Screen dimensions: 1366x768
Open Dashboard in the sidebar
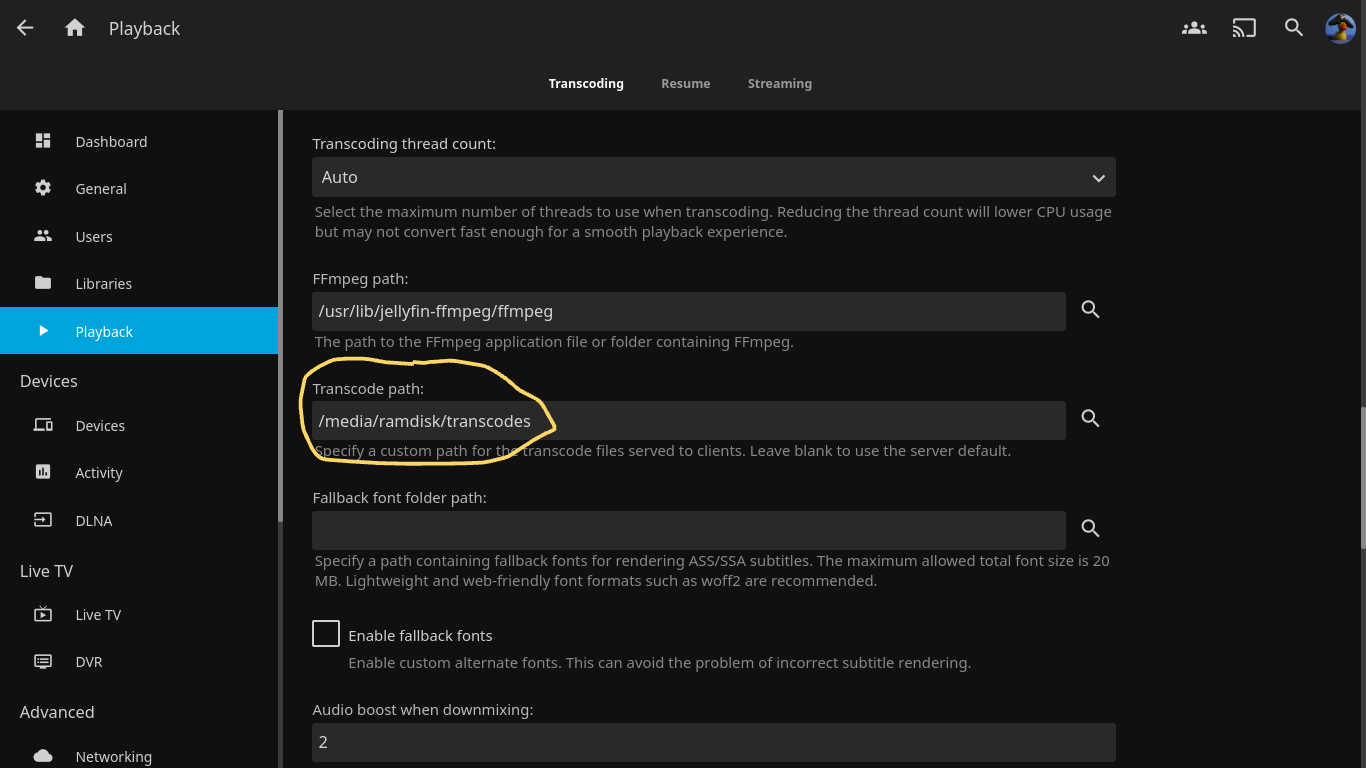click(110, 142)
